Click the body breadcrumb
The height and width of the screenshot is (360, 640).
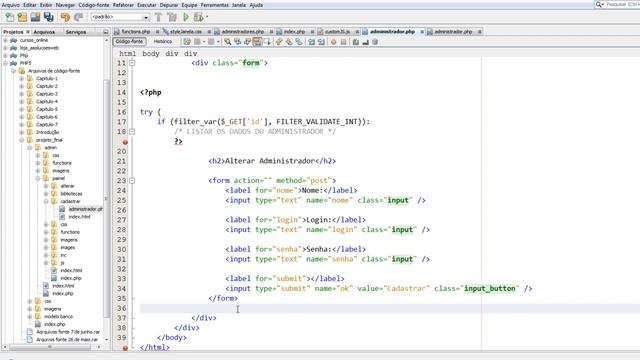(x=151, y=53)
